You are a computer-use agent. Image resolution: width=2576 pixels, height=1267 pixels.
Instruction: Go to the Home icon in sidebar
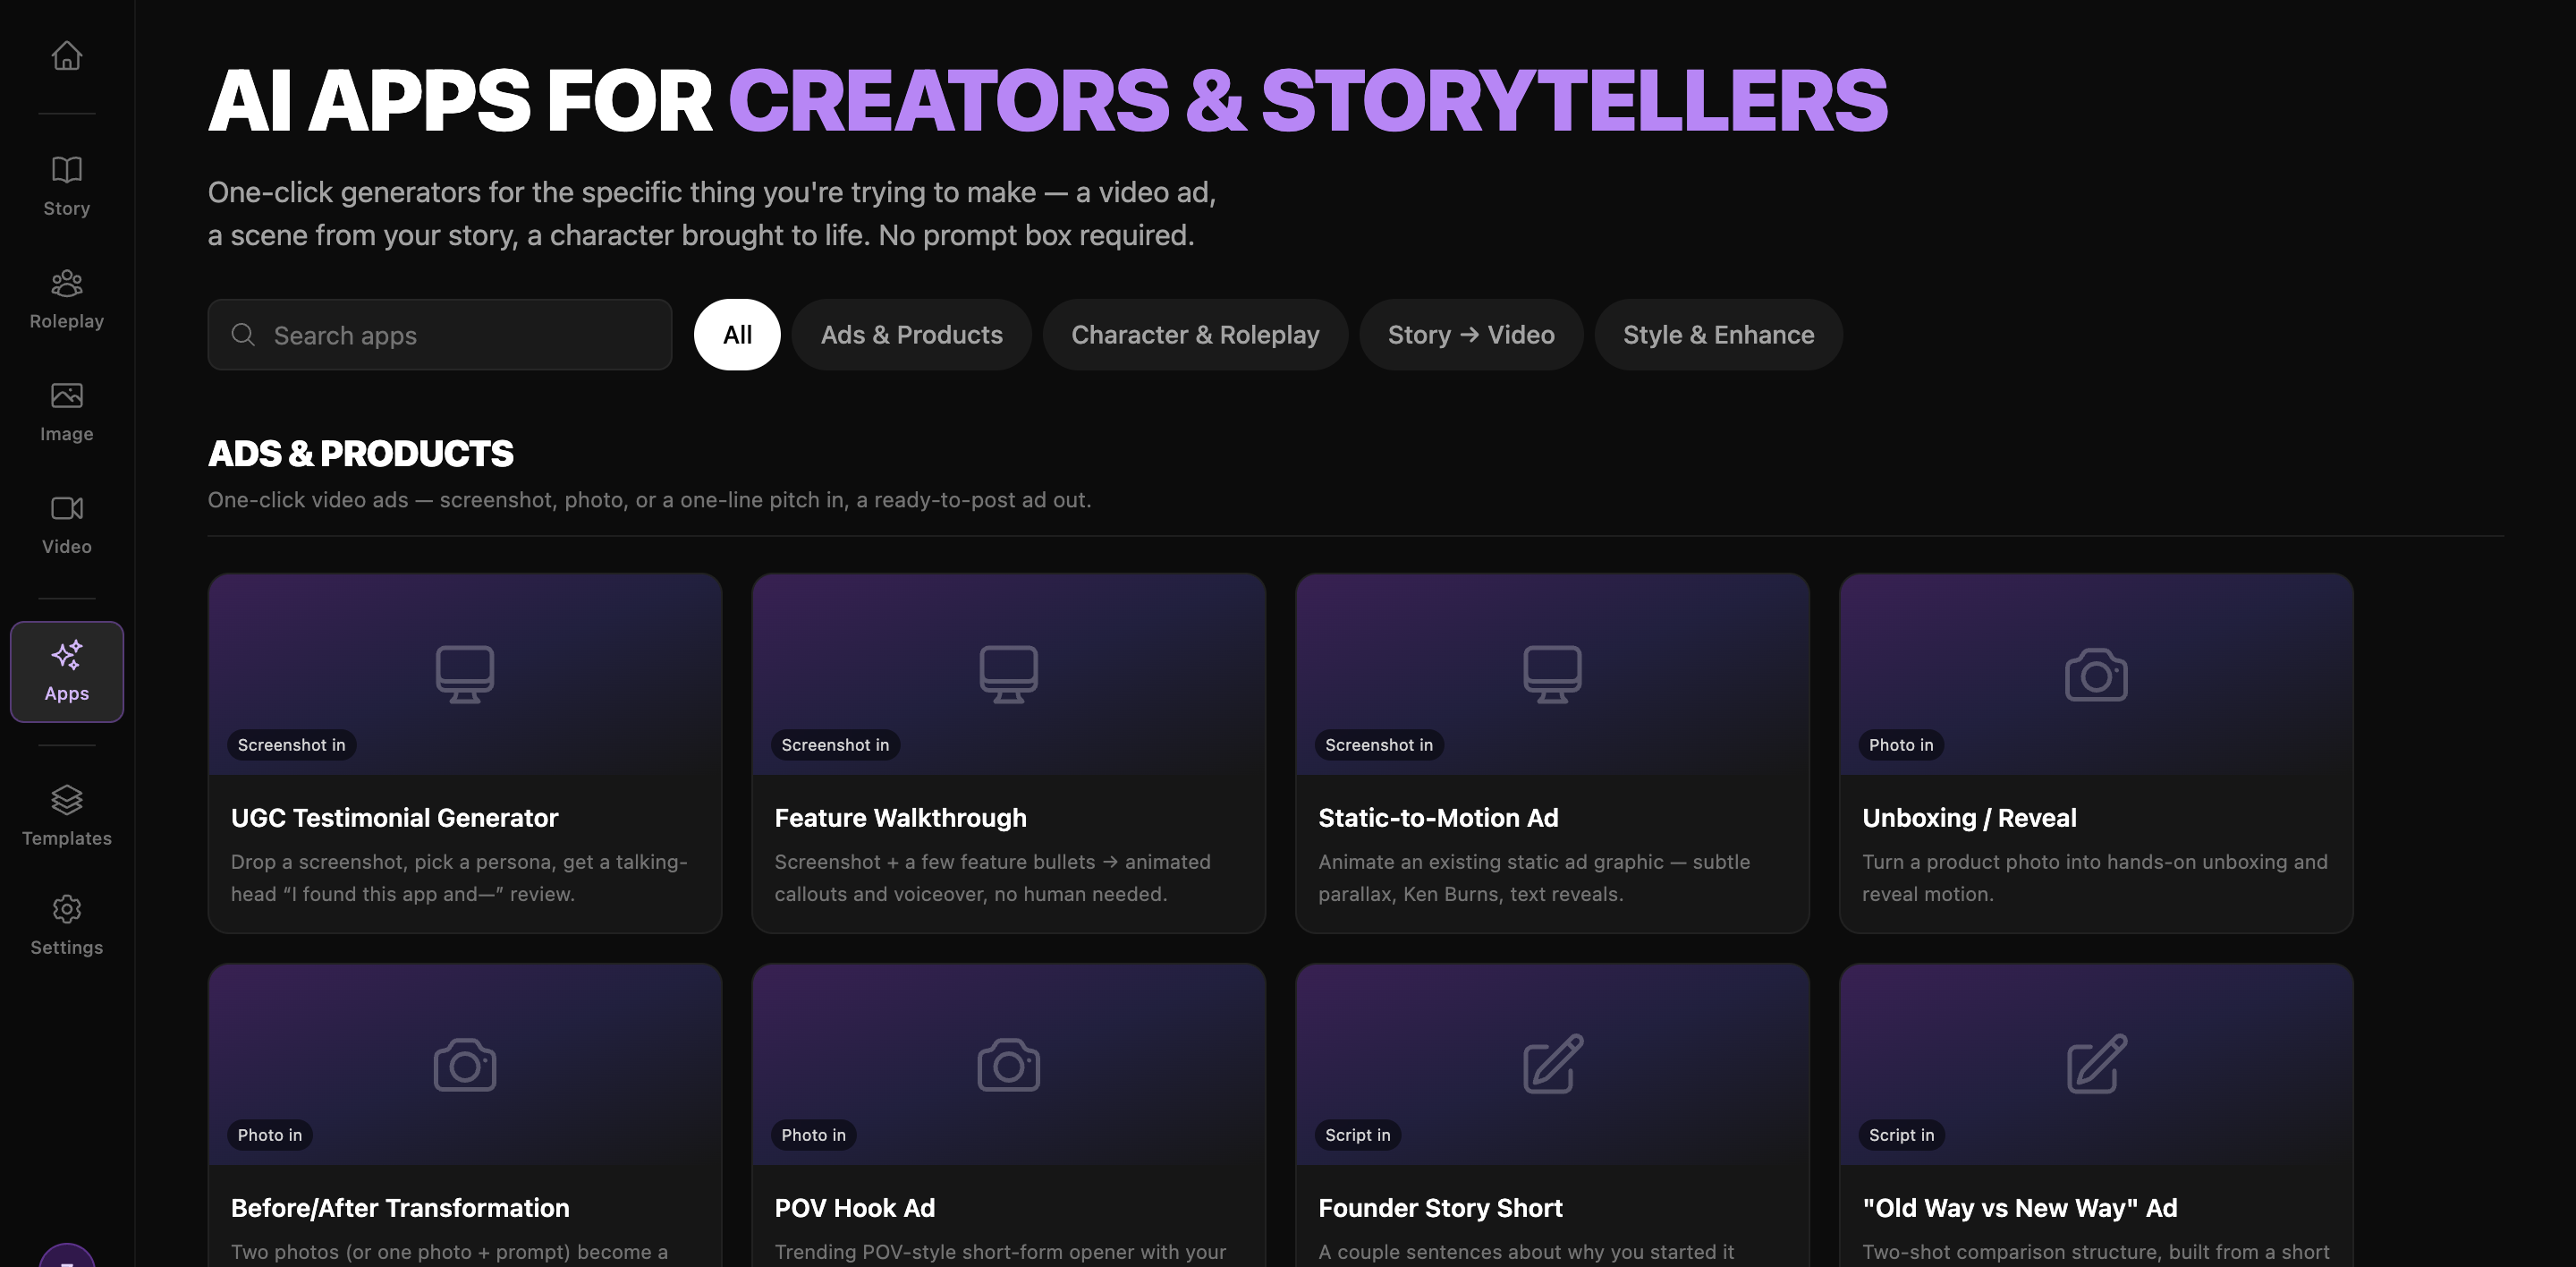[x=66, y=56]
